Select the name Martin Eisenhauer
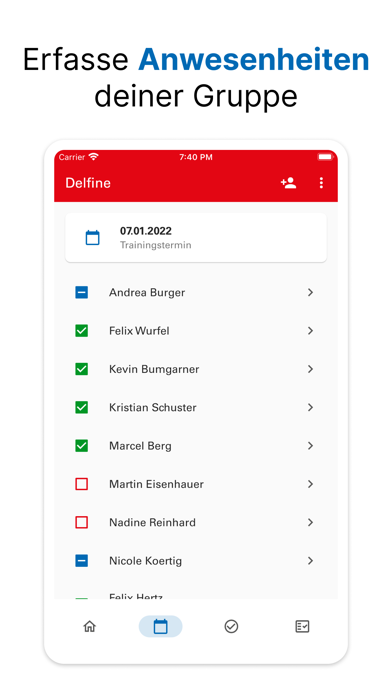 (x=156, y=484)
